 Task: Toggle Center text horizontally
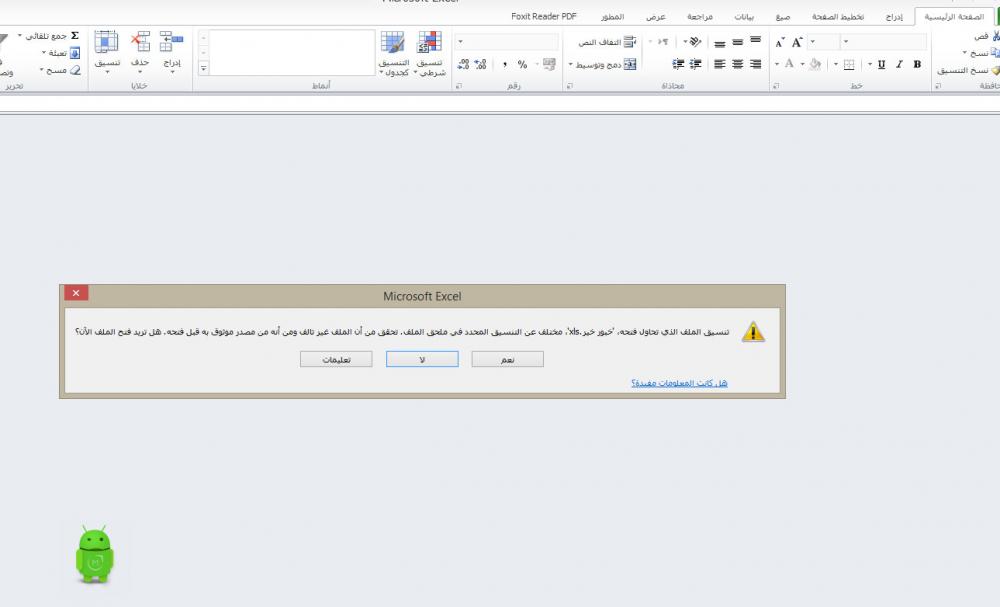click(737, 64)
